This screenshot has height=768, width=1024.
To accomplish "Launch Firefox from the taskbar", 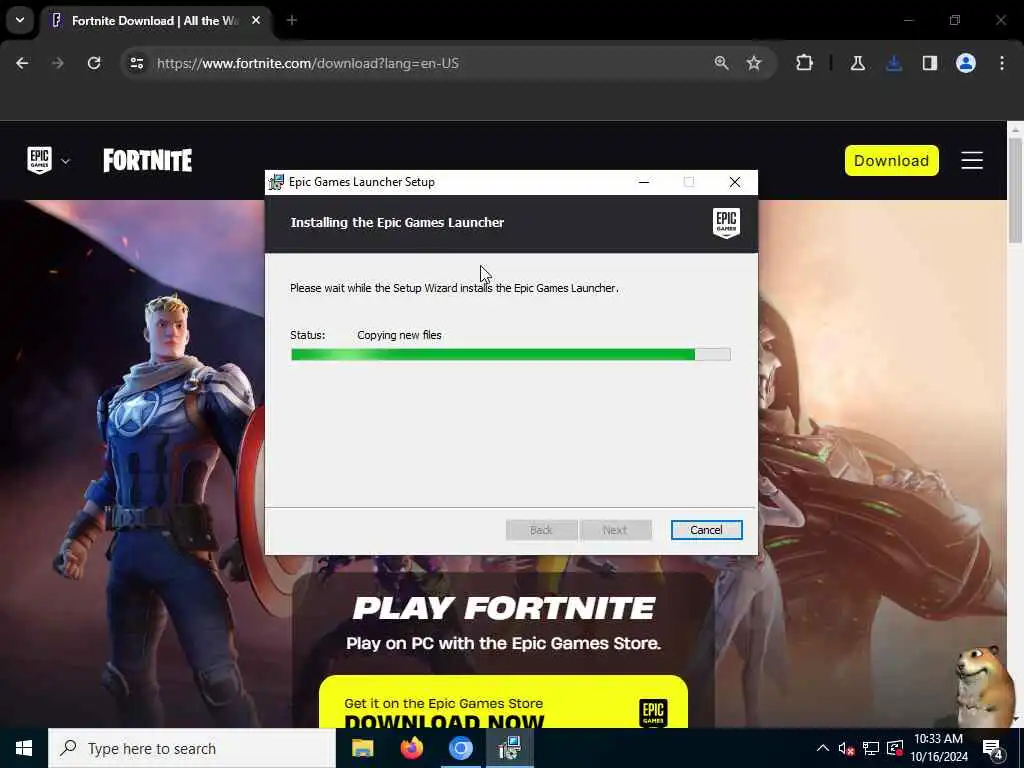I will pyautogui.click(x=411, y=748).
